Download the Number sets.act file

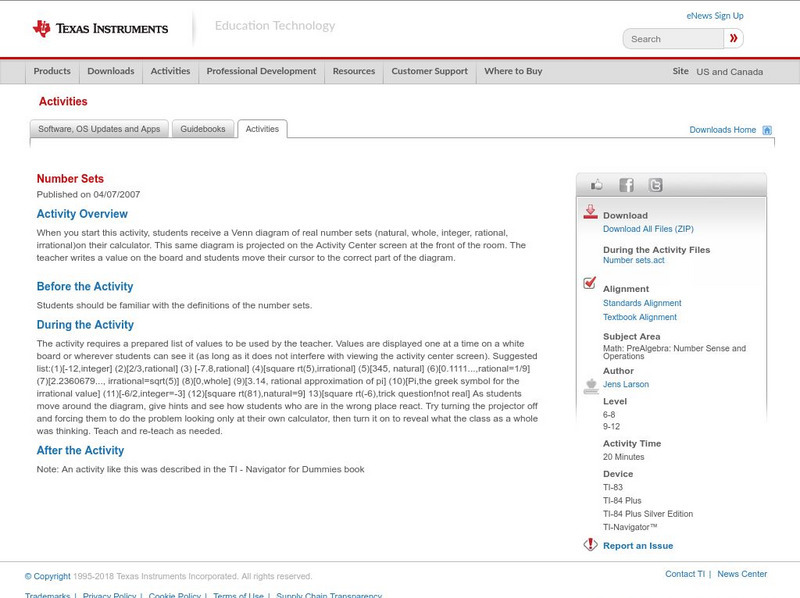634,260
